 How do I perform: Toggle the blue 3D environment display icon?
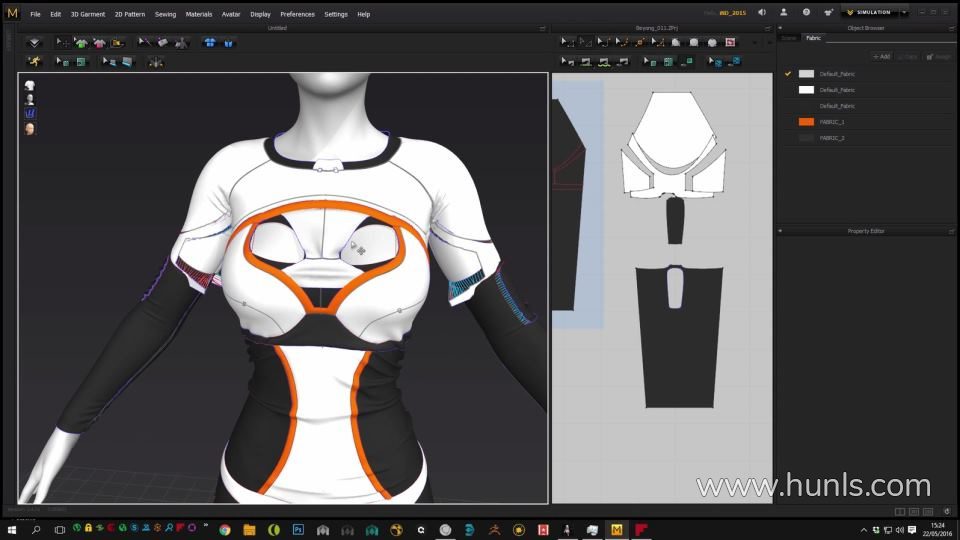pos(29,113)
